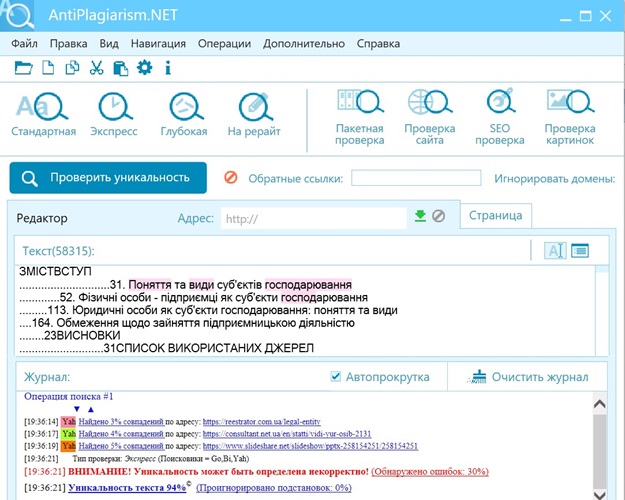This screenshot has height=500, width=625.
Task: Click 'СПИСОК ВИКОРИСТАНИХ ДЖЕРЕЛ' in editor
Action: 215,348
